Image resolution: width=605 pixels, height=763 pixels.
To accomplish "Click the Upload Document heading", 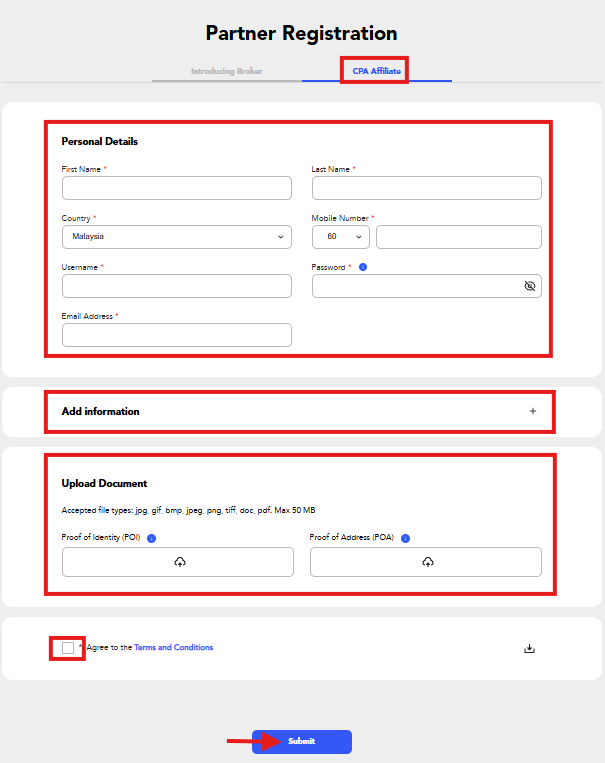I will (x=104, y=484).
